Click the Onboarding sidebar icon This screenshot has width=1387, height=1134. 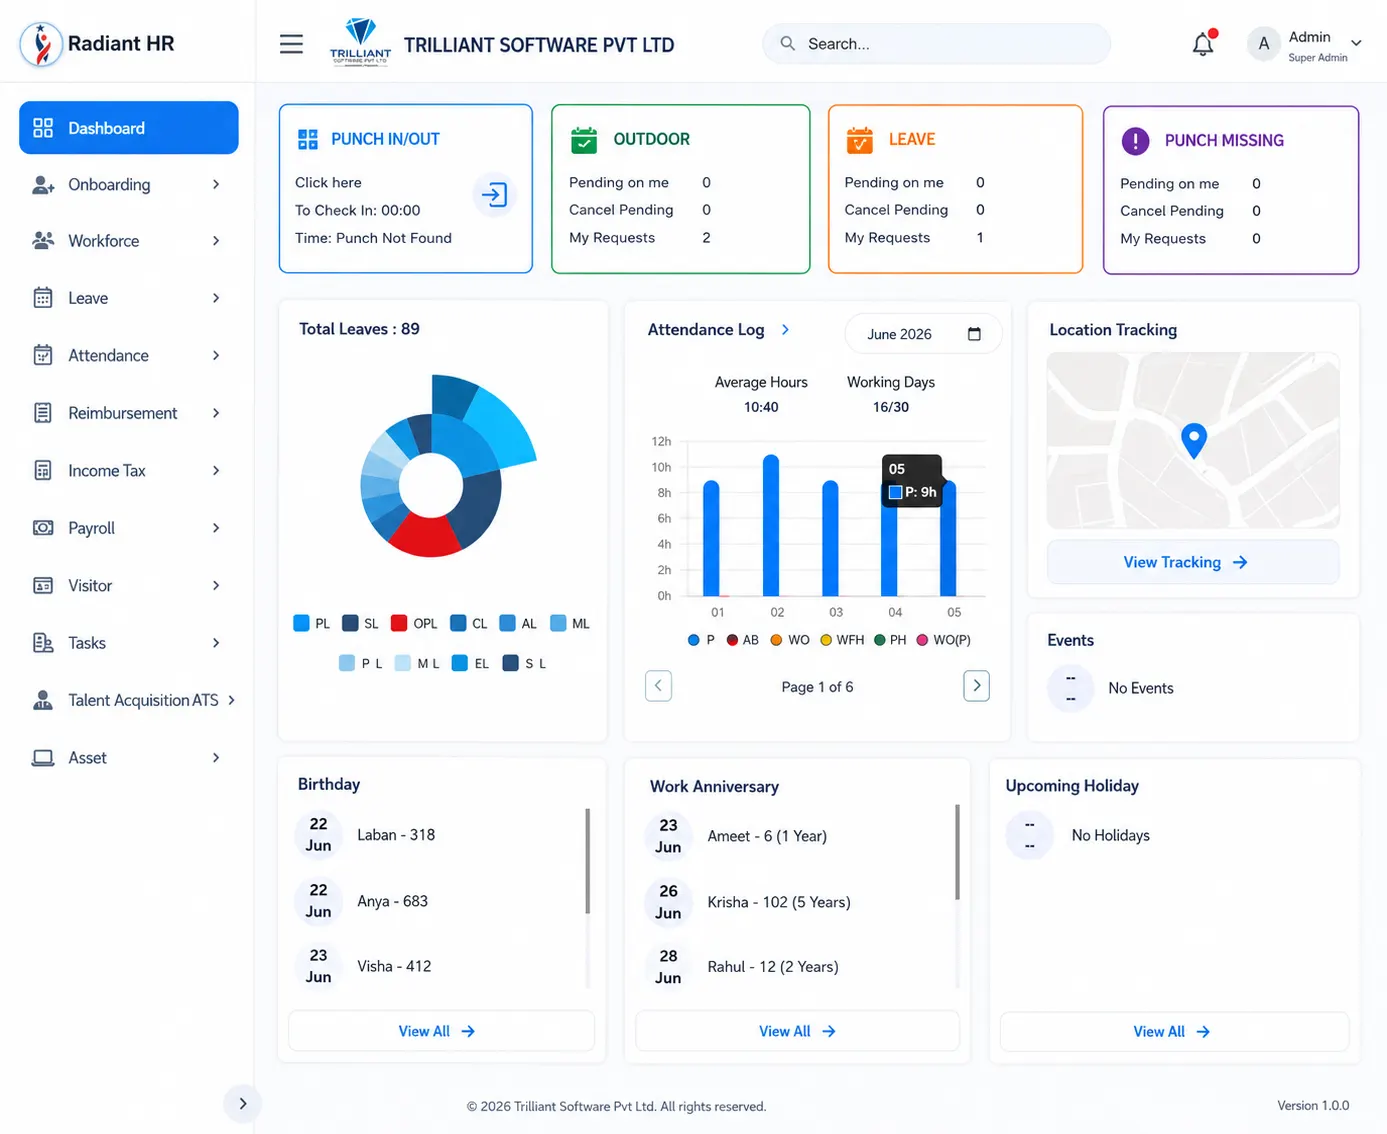(43, 185)
